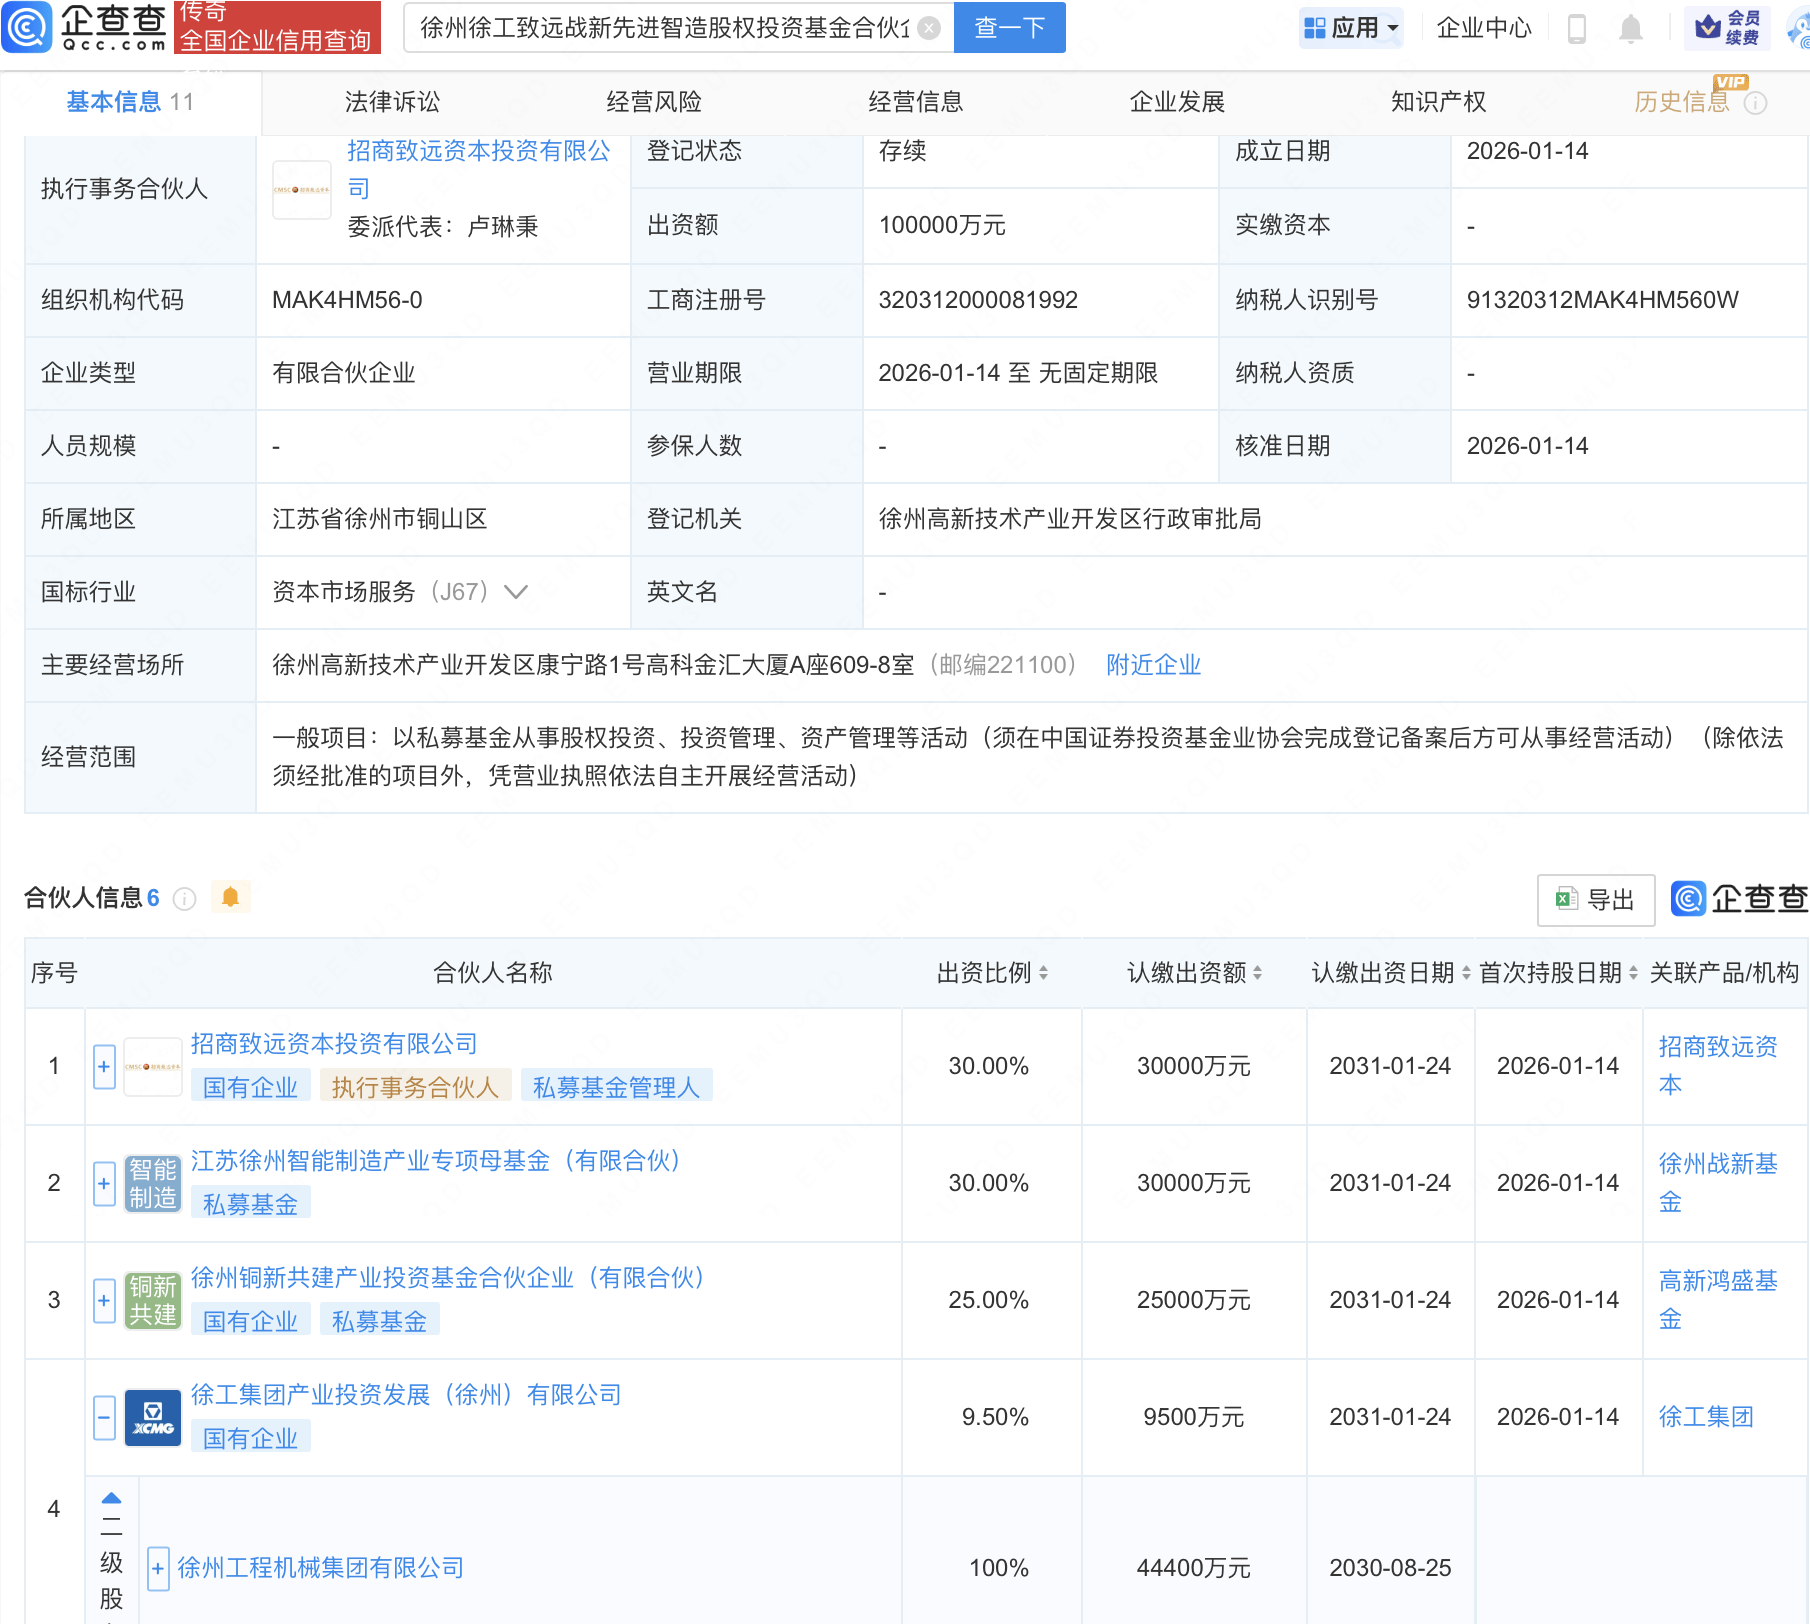Clear the search box text
Viewport: 1810px width, 1624px height.
point(929,28)
